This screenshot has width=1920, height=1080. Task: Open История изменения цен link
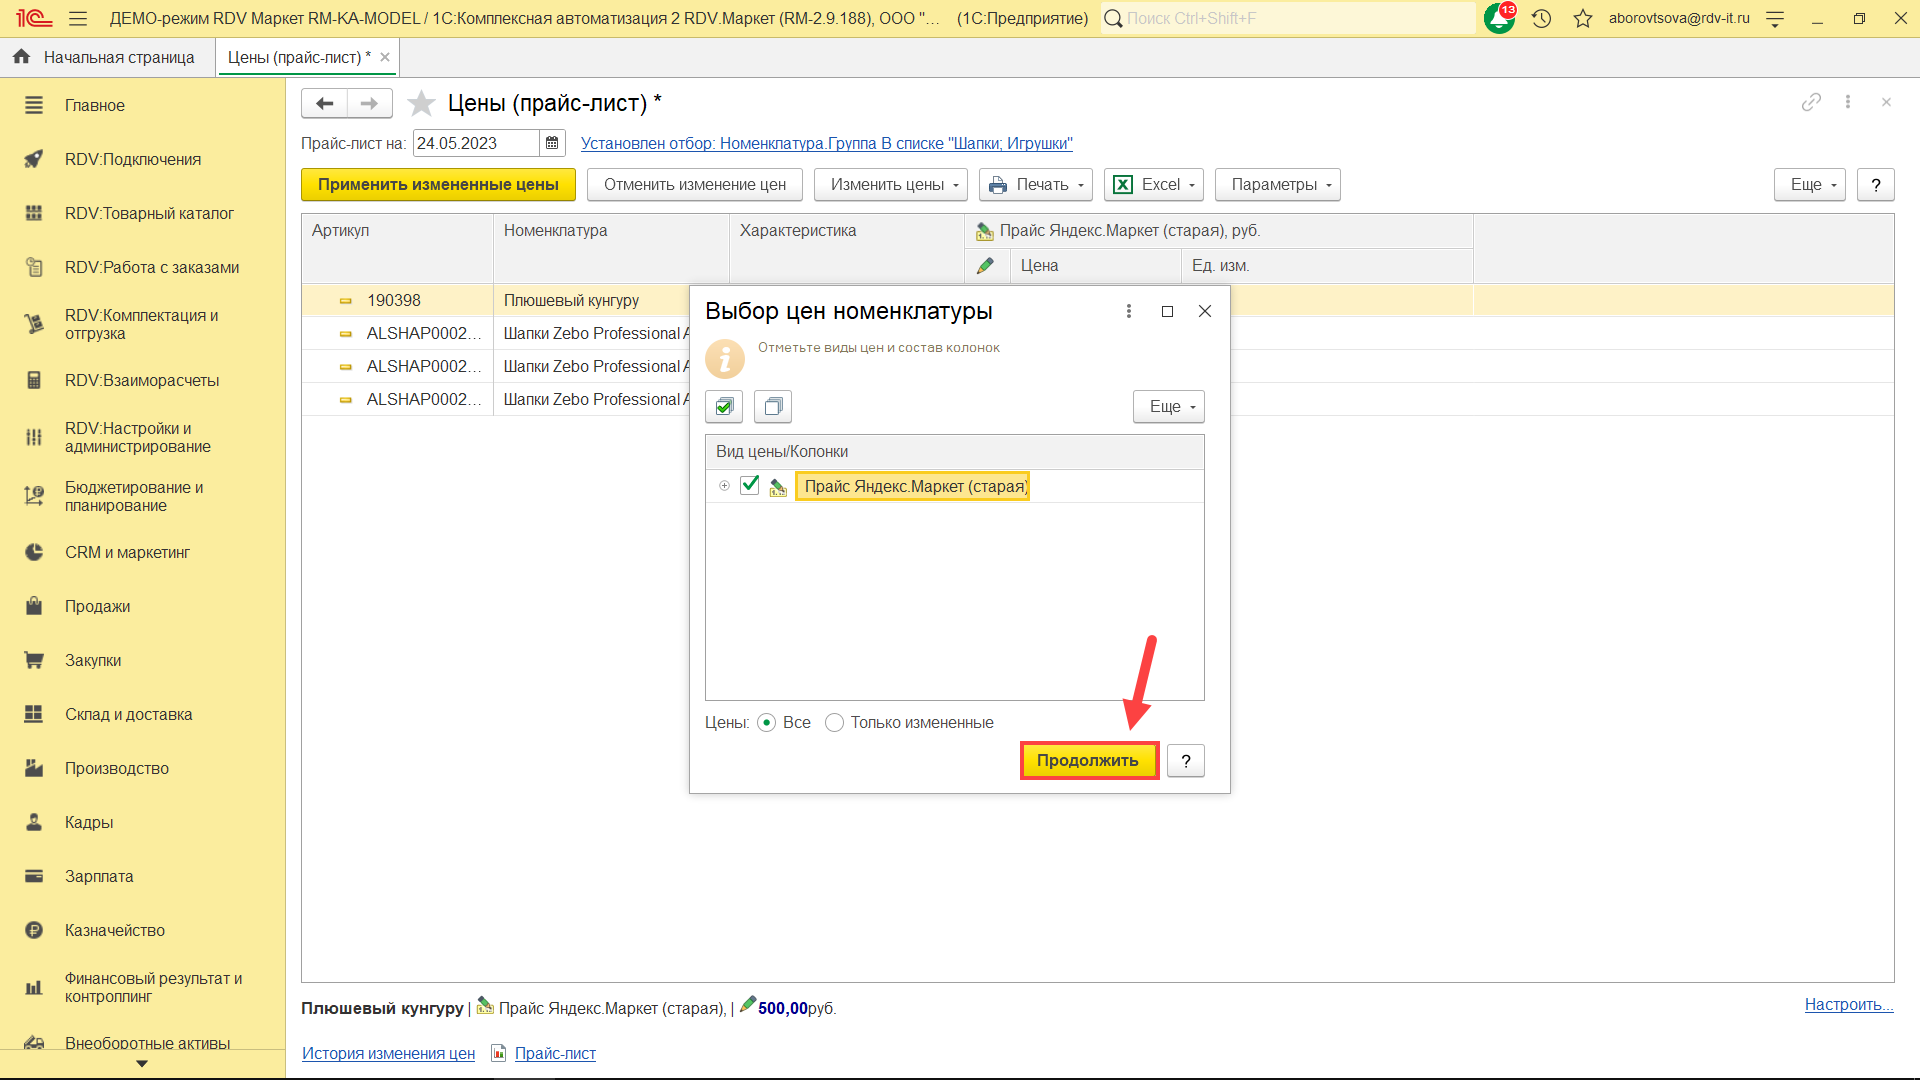click(x=388, y=1053)
